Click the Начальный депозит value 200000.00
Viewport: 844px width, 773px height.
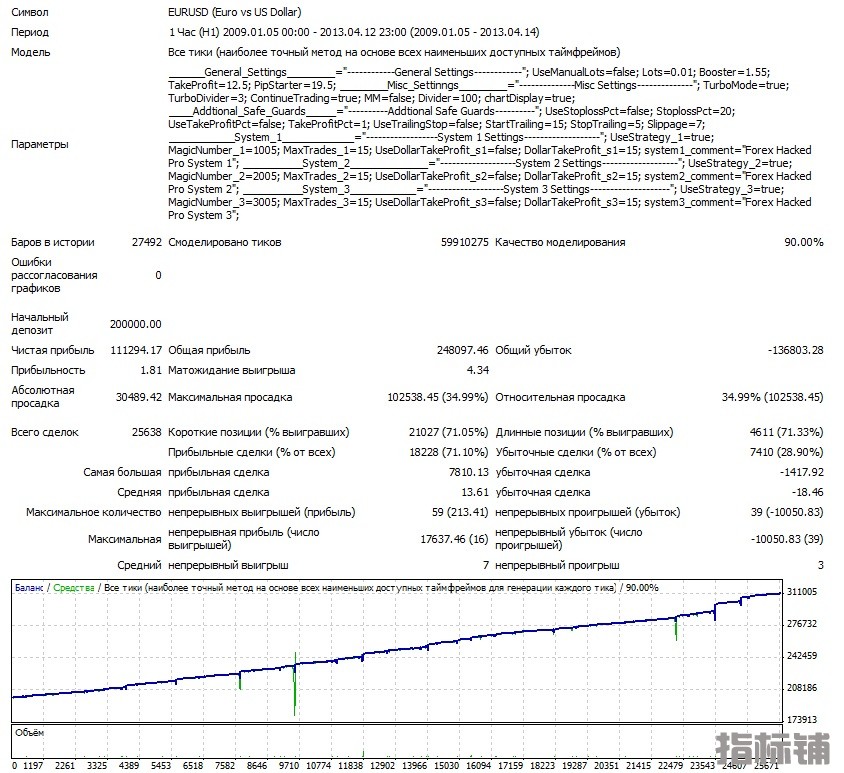click(135, 324)
